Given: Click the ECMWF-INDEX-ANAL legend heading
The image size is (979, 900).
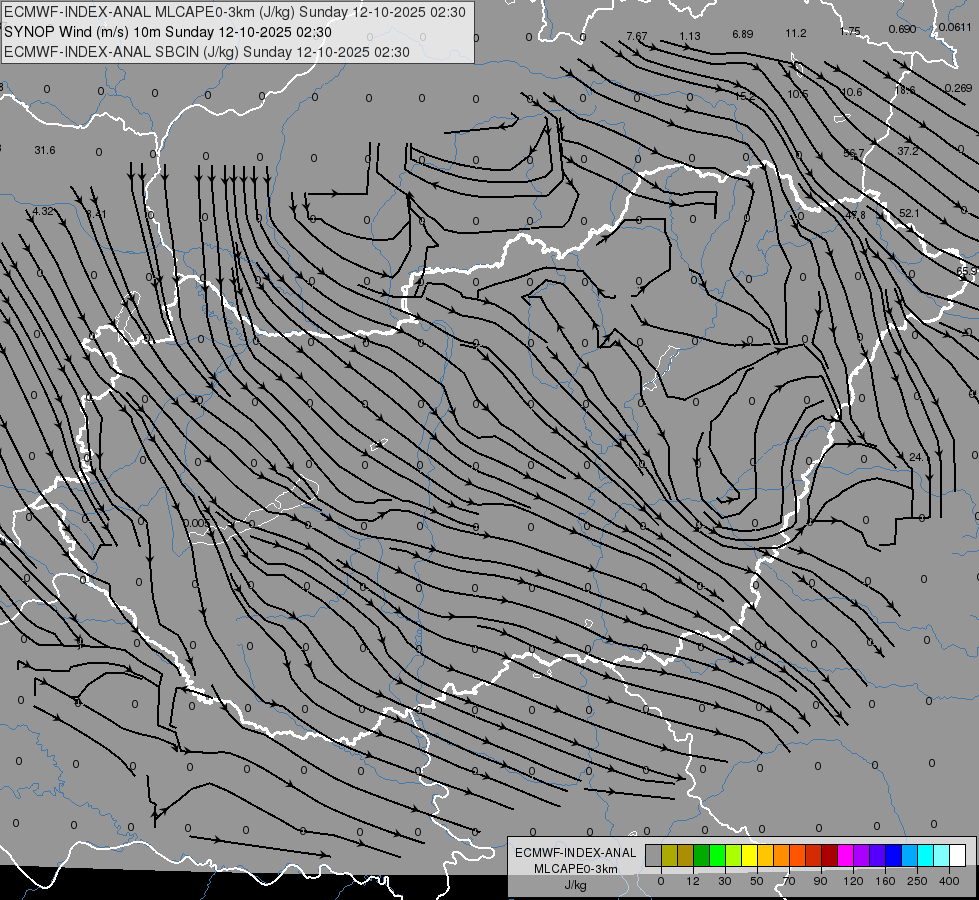Looking at the screenshot, I should tap(576, 853).
